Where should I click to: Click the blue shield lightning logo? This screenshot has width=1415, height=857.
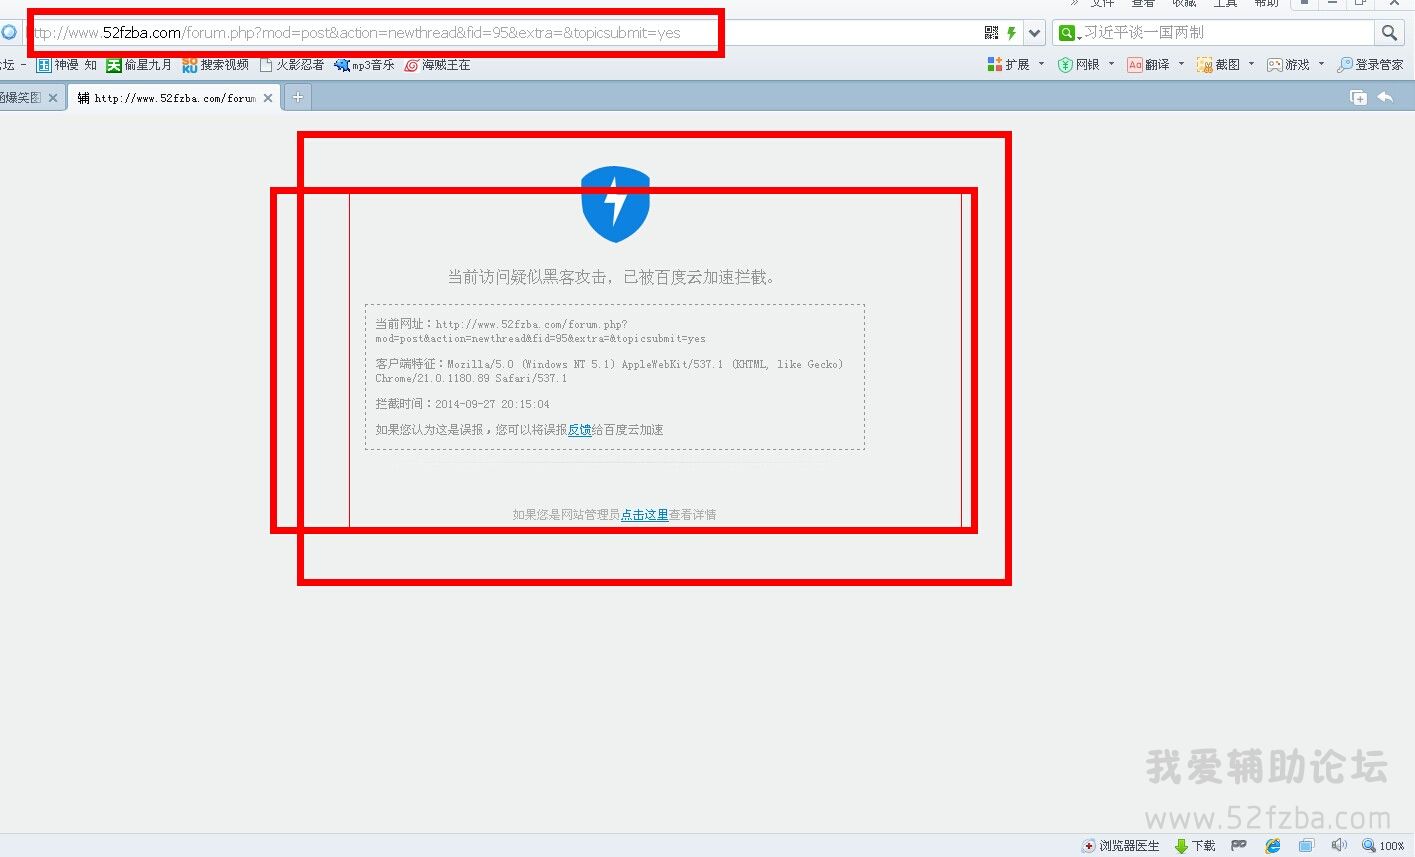coord(616,204)
